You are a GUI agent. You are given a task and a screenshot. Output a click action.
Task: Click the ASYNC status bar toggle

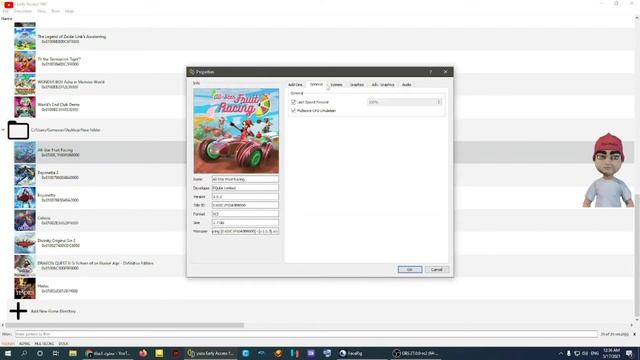coord(24,344)
